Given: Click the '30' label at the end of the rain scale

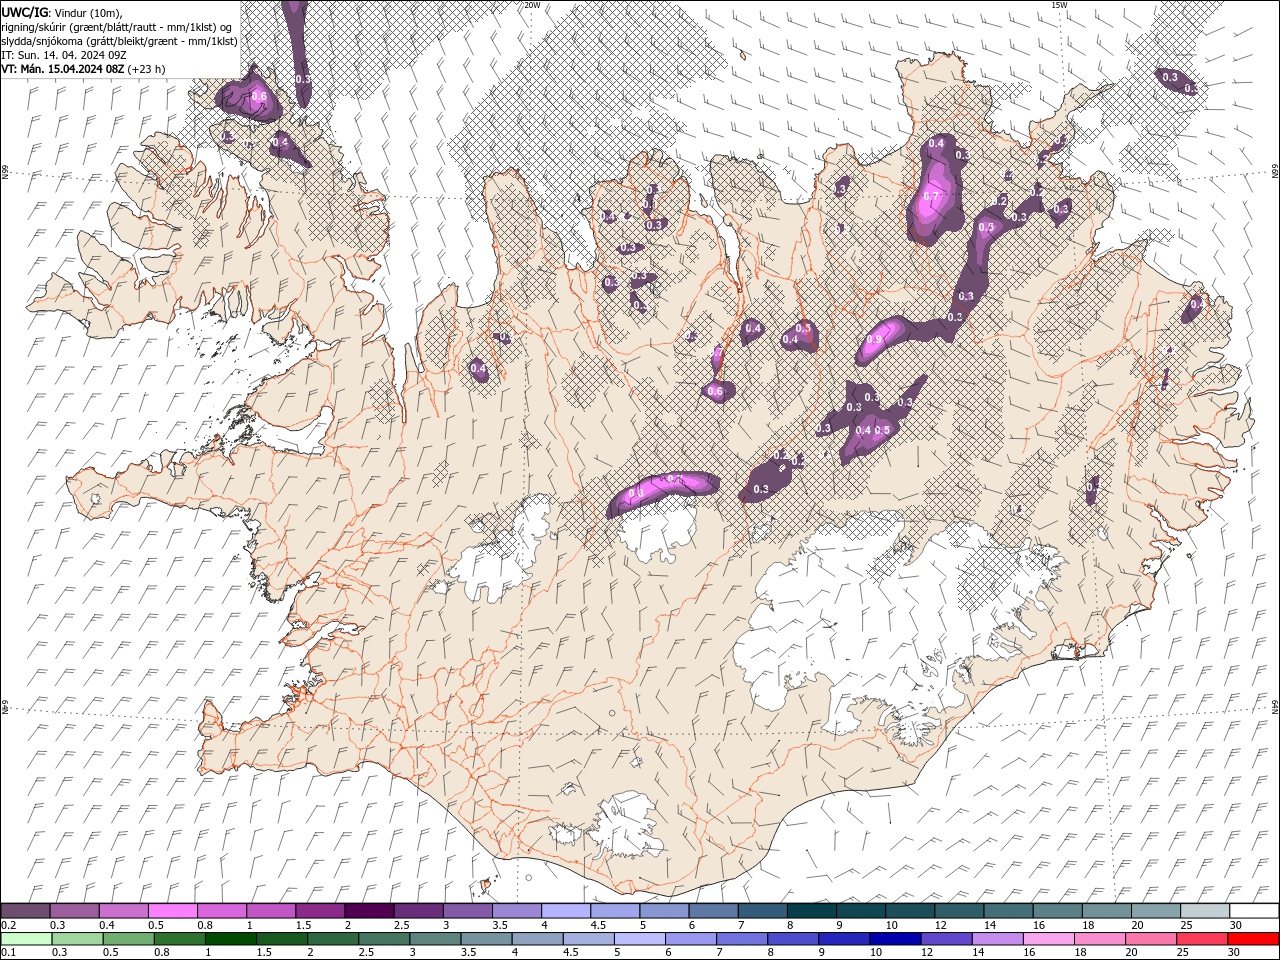Looking at the screenshot, I should [x=1236, y=953].
